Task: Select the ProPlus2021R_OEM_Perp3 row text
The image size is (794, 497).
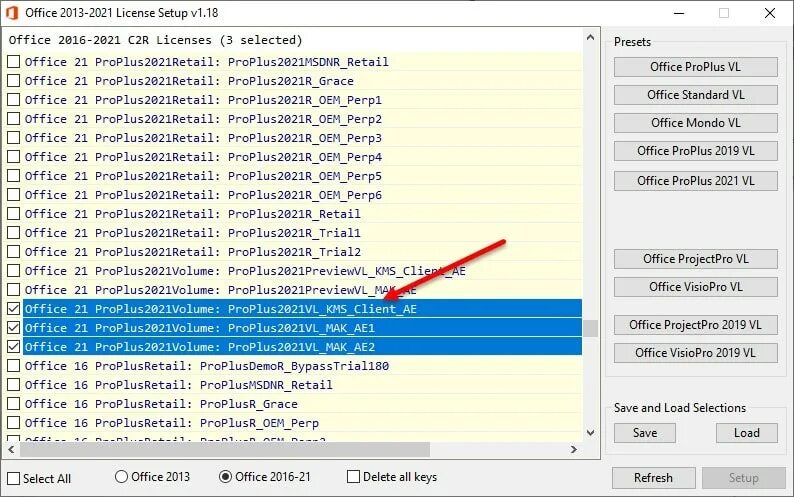Action: click(204, 138)
